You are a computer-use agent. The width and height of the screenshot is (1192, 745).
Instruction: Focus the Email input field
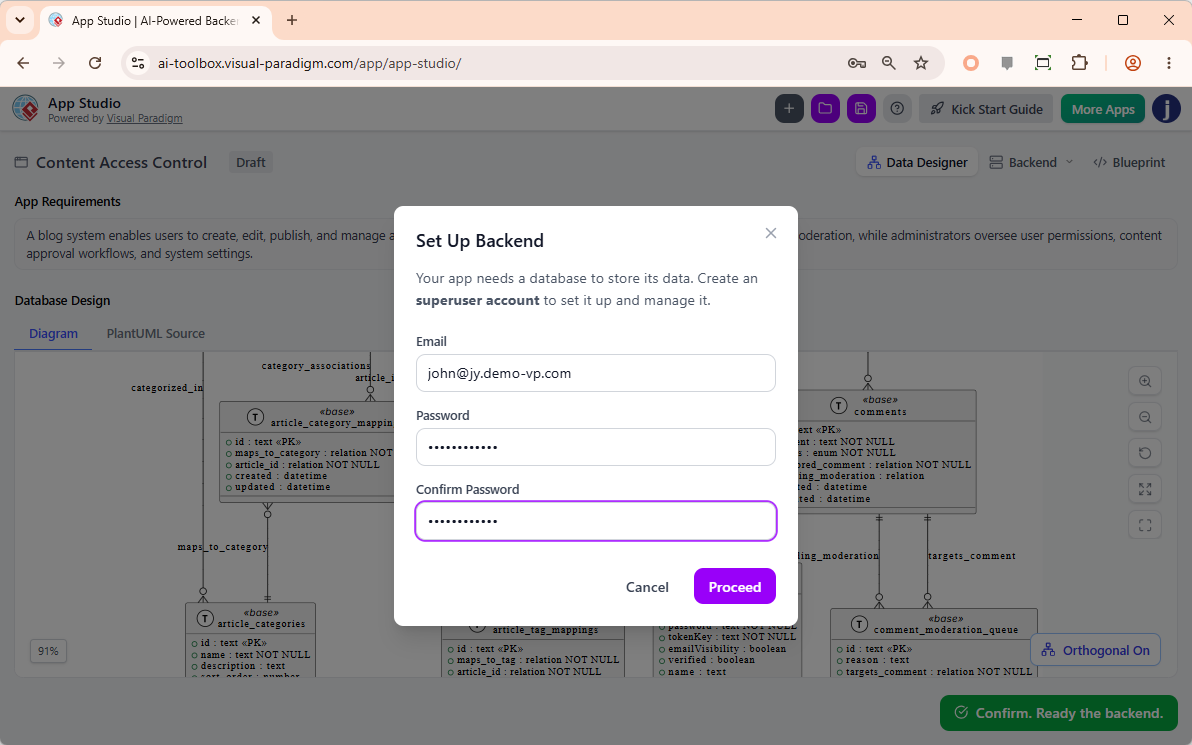pos(595,373)
